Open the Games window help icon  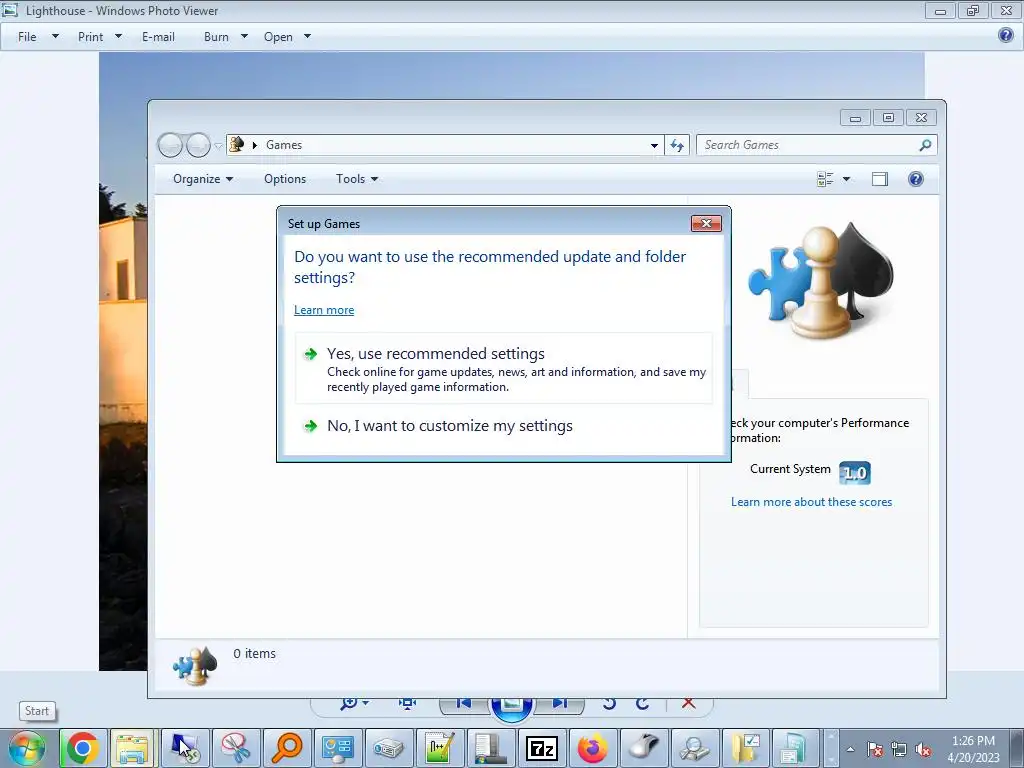coord(916,179)
